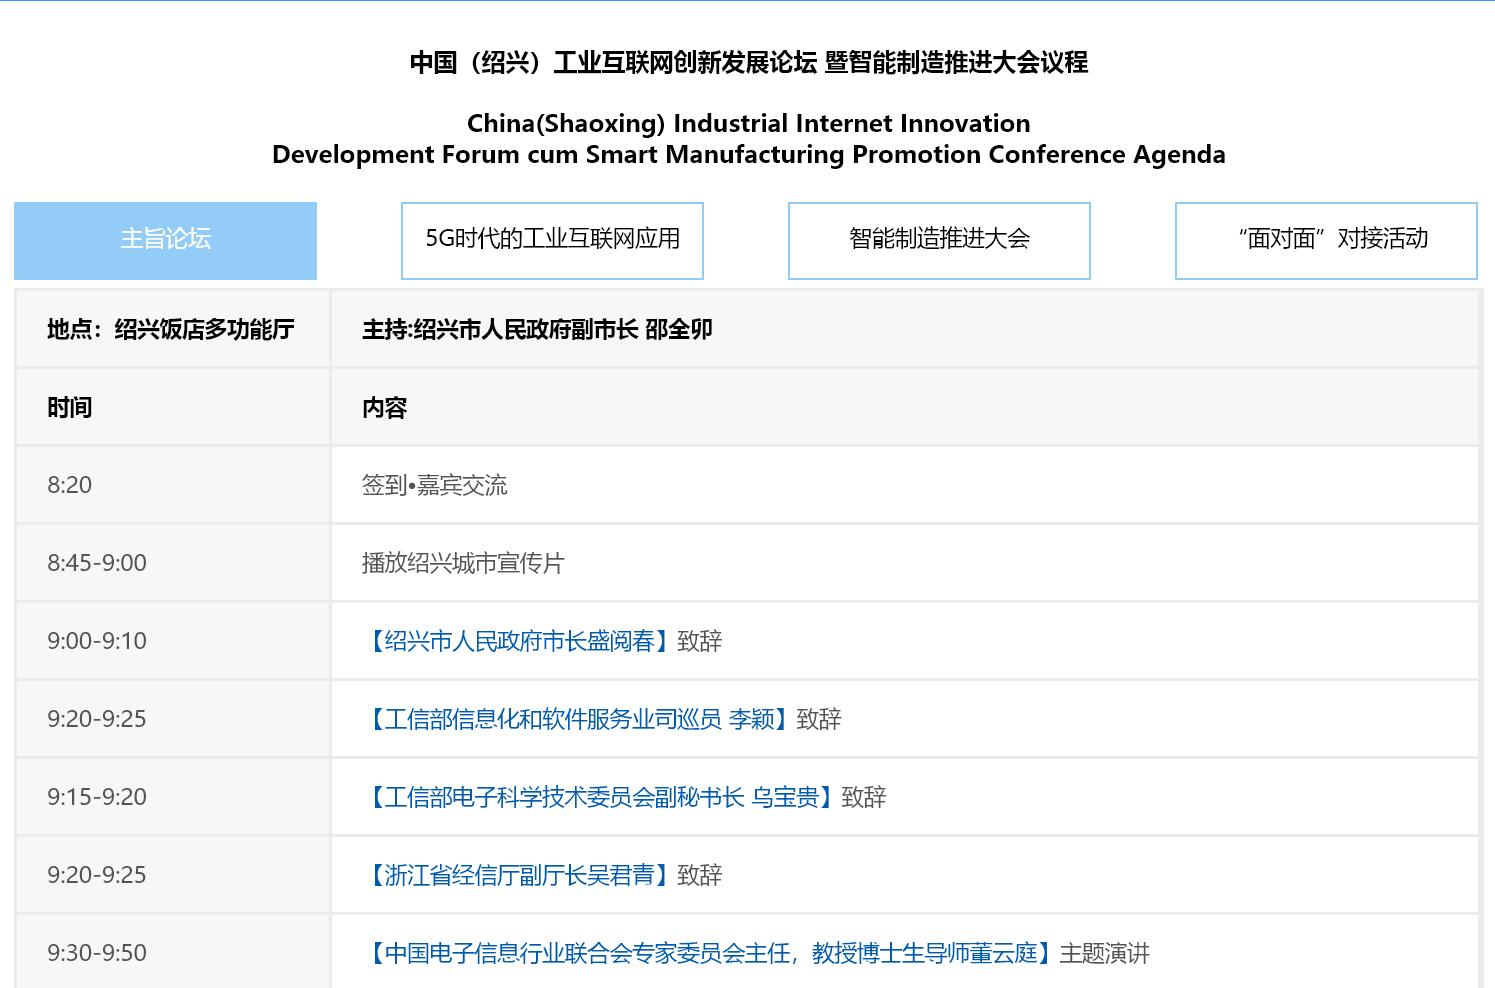Image resolution: width=1495 pixels, height=988 pixels.
Task: Select the Chinese forum agenda title
Action: pyautogui.click(x=748, y=62)
